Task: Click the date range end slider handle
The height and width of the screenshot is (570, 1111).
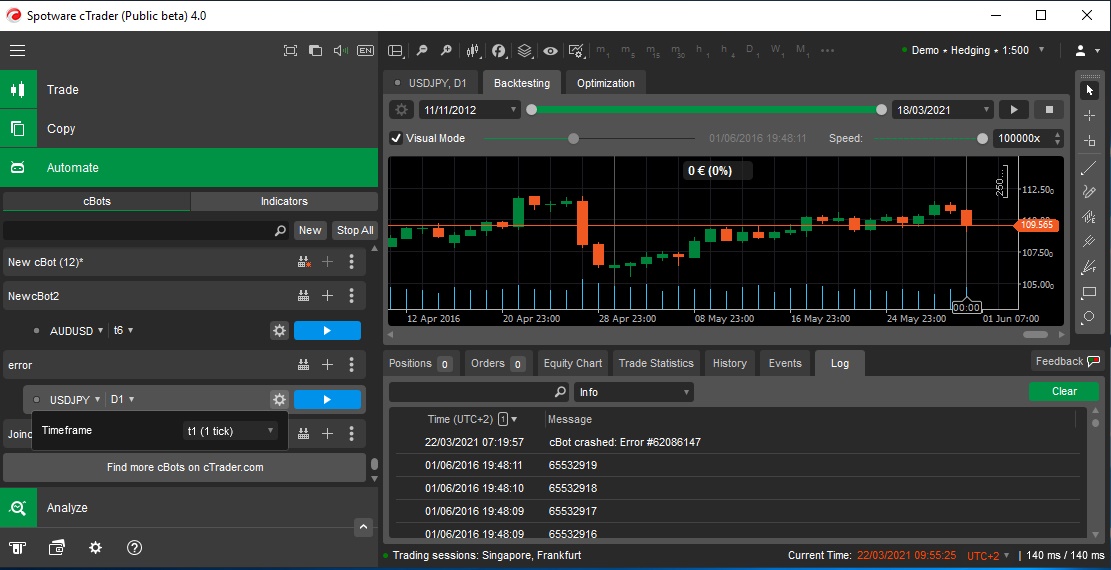Action: 881,110
